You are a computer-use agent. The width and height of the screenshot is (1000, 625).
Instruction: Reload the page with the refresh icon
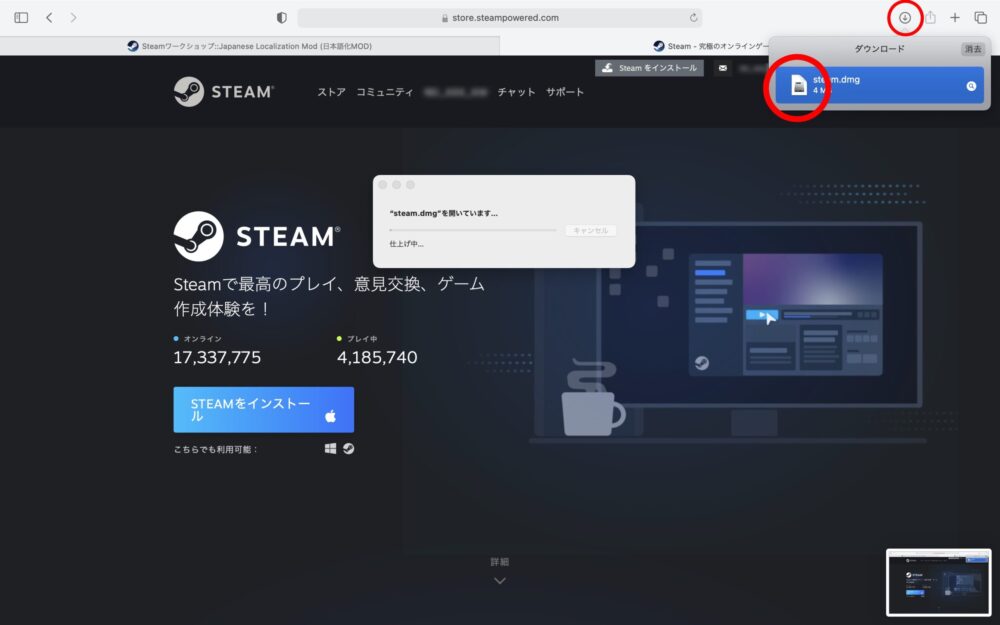[x=693, y=18]
